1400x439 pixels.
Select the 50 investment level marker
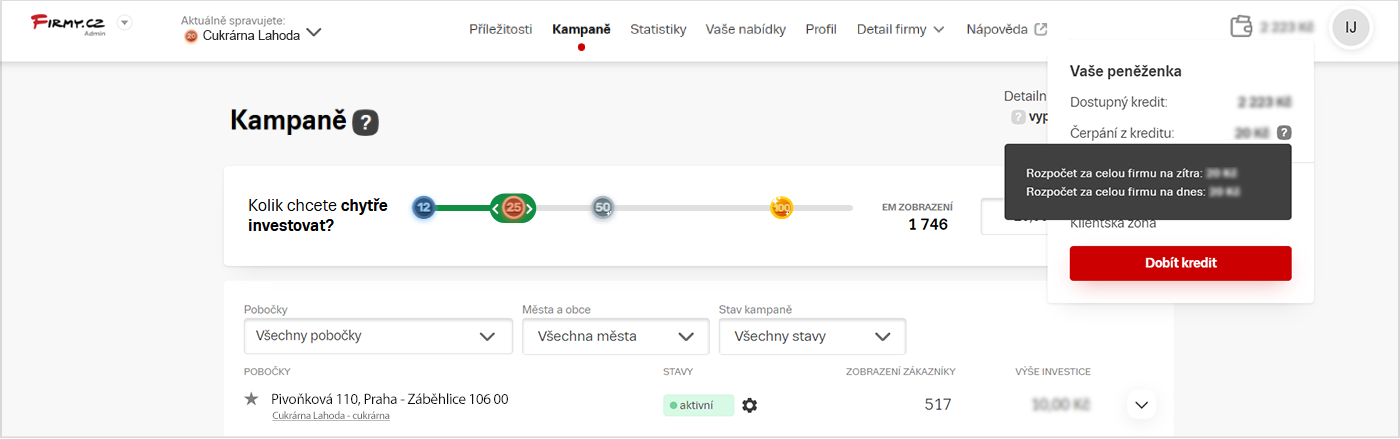click(x=602, y=208)
